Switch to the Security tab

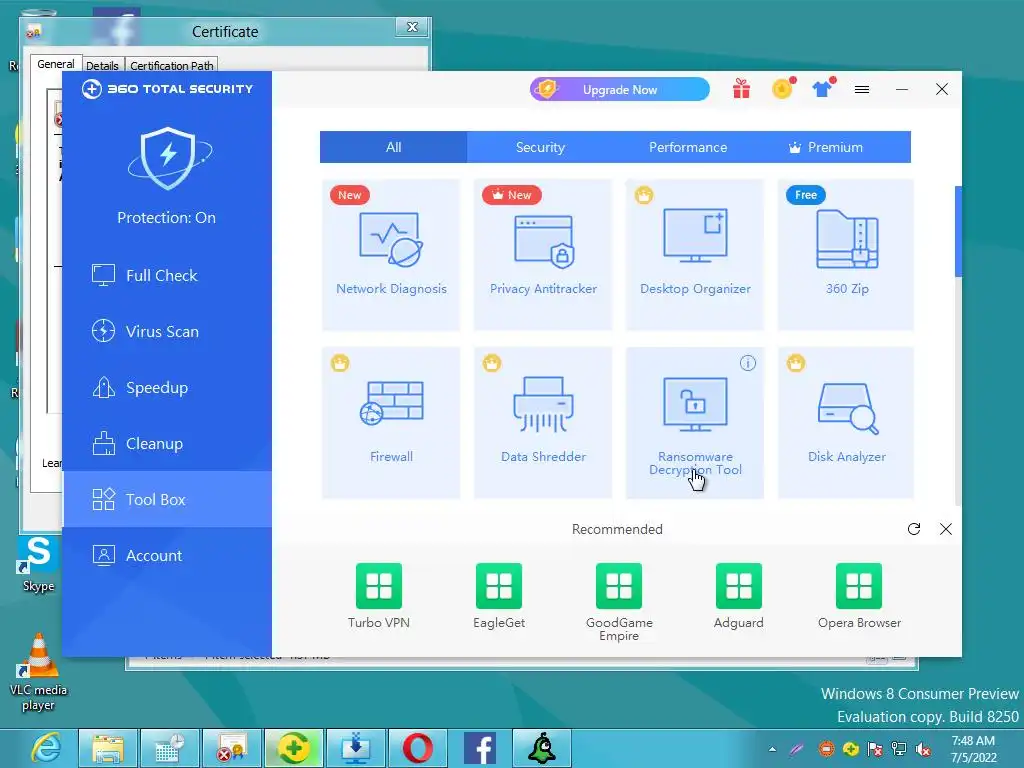(x=540, y=147)
